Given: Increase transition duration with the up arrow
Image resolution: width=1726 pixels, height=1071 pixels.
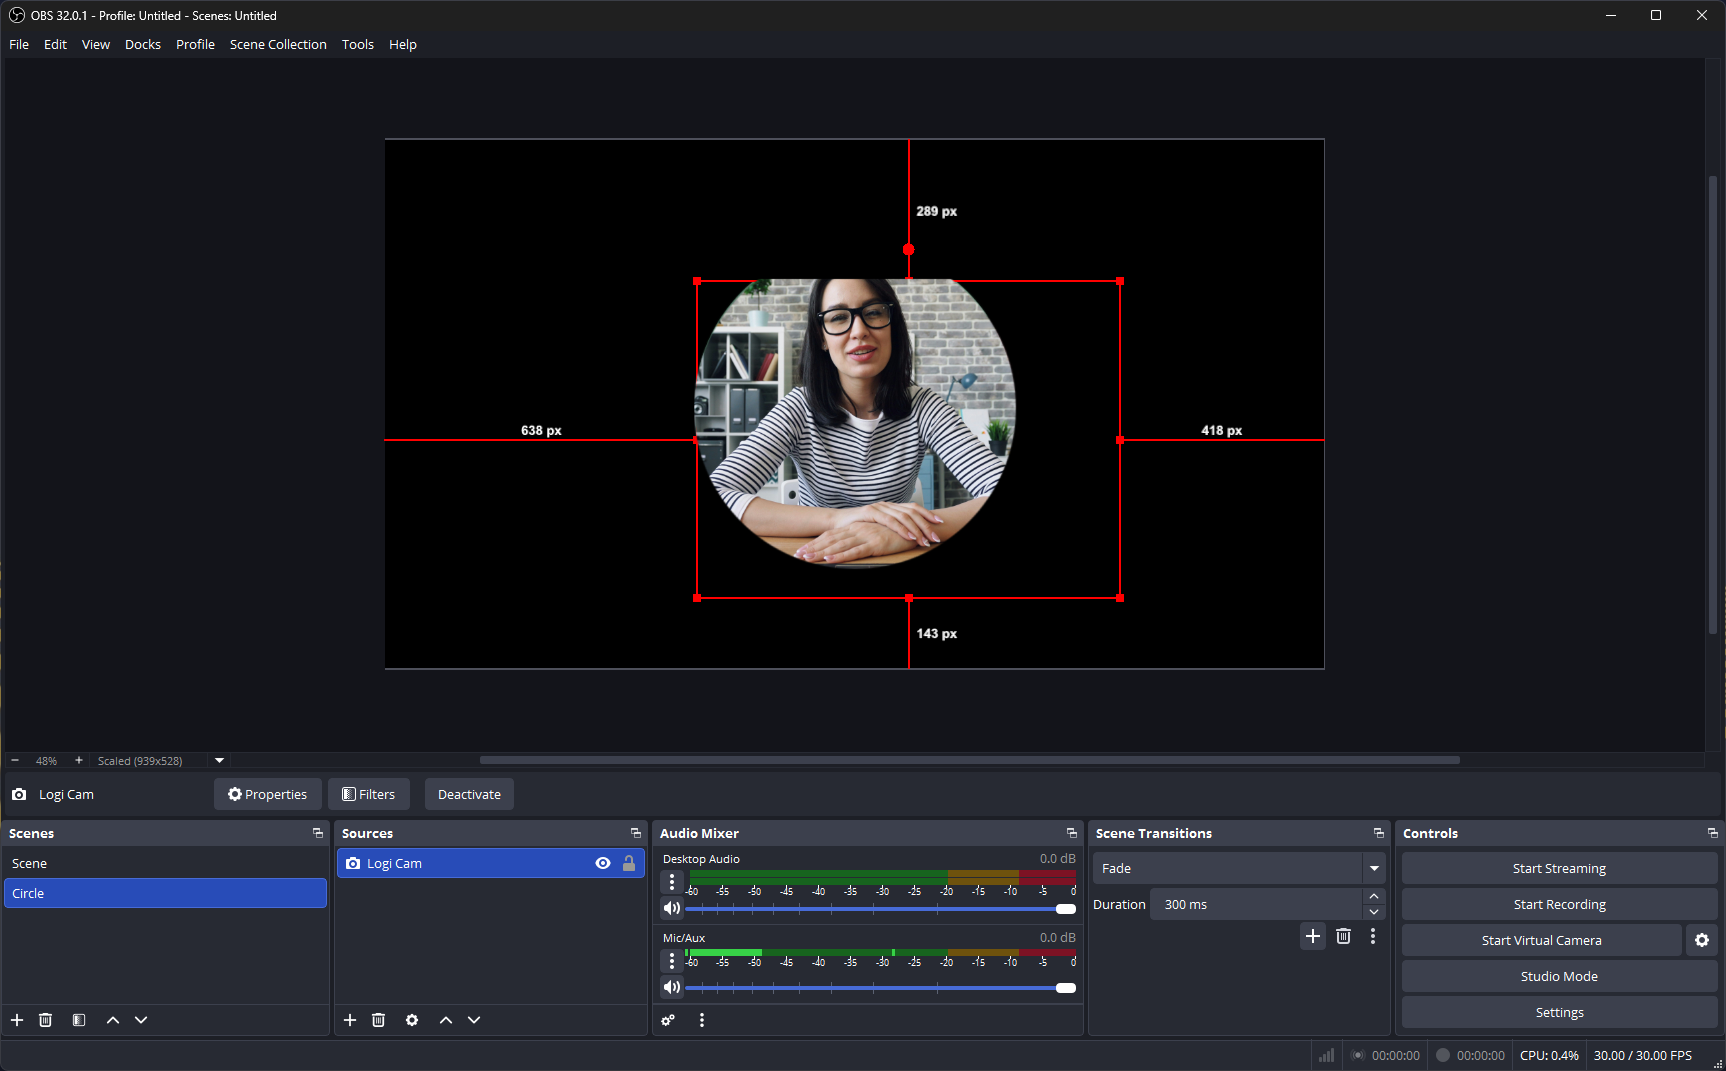Looking at the screenshot, I should [x=1374, y=897].
